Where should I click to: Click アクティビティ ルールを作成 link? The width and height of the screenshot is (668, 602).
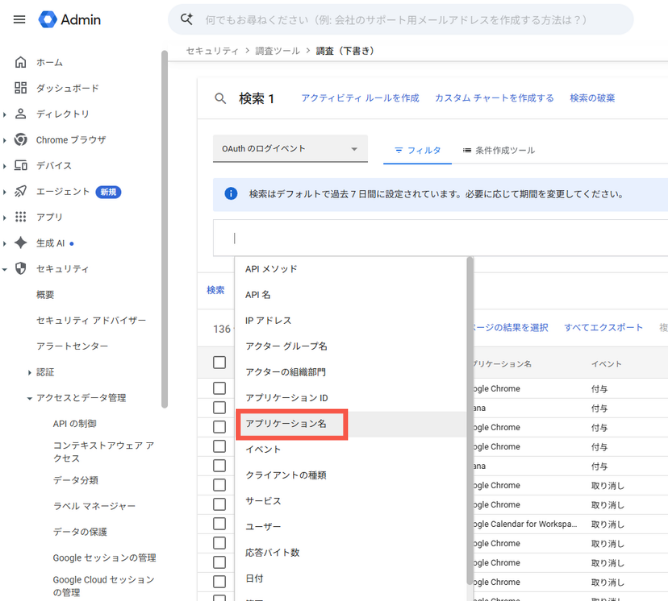(x=360, y=98)
